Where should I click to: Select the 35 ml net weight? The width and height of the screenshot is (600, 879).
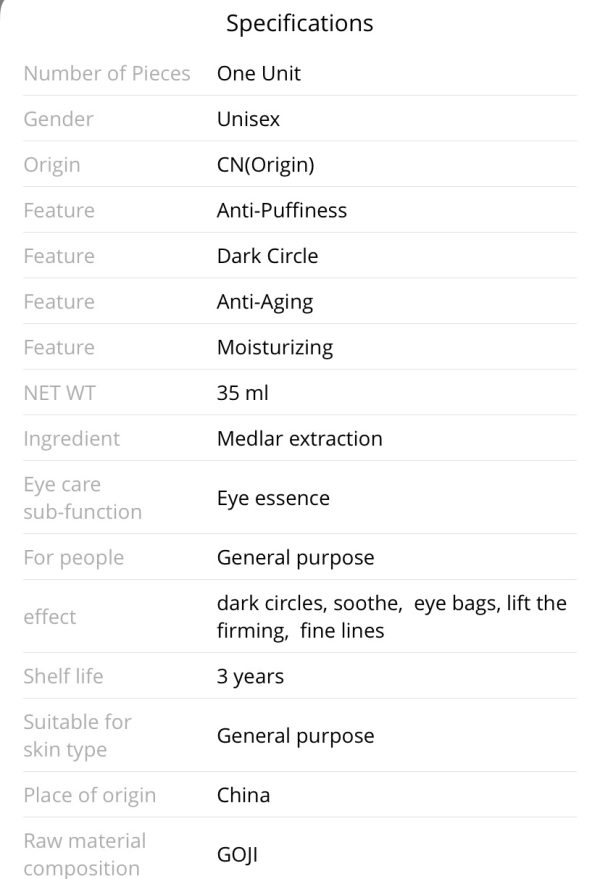tap(242, 393)
